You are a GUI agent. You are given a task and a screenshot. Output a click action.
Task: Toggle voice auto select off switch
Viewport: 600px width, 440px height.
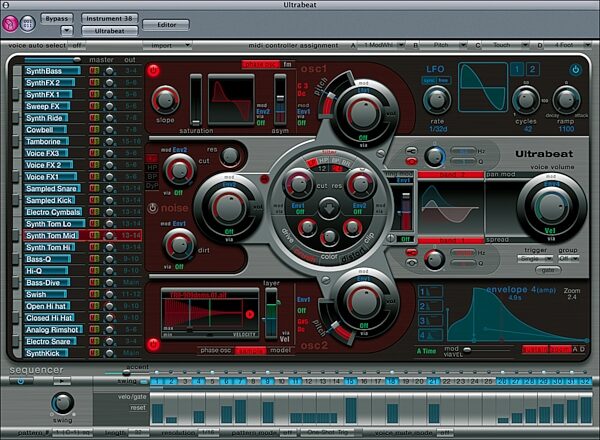coord(77,46)
